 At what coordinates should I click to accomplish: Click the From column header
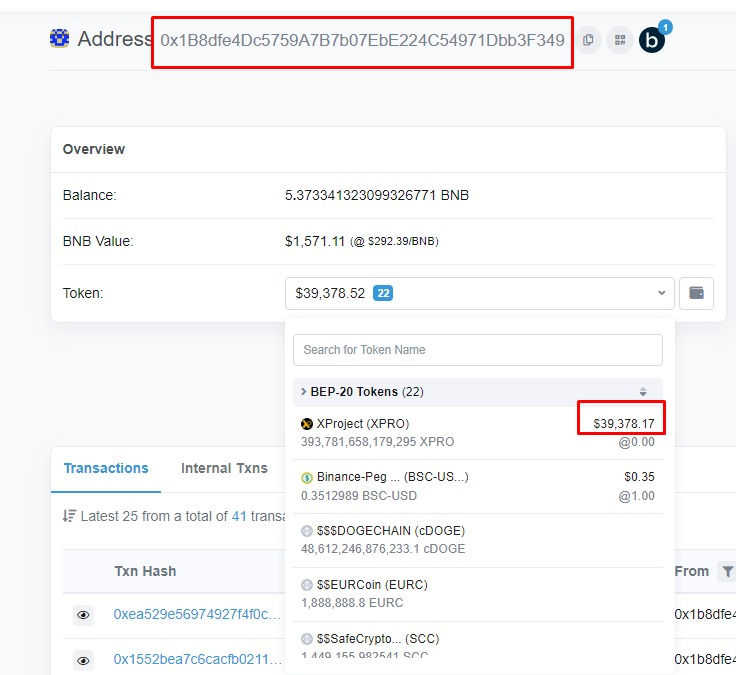[x=691, y=571]
